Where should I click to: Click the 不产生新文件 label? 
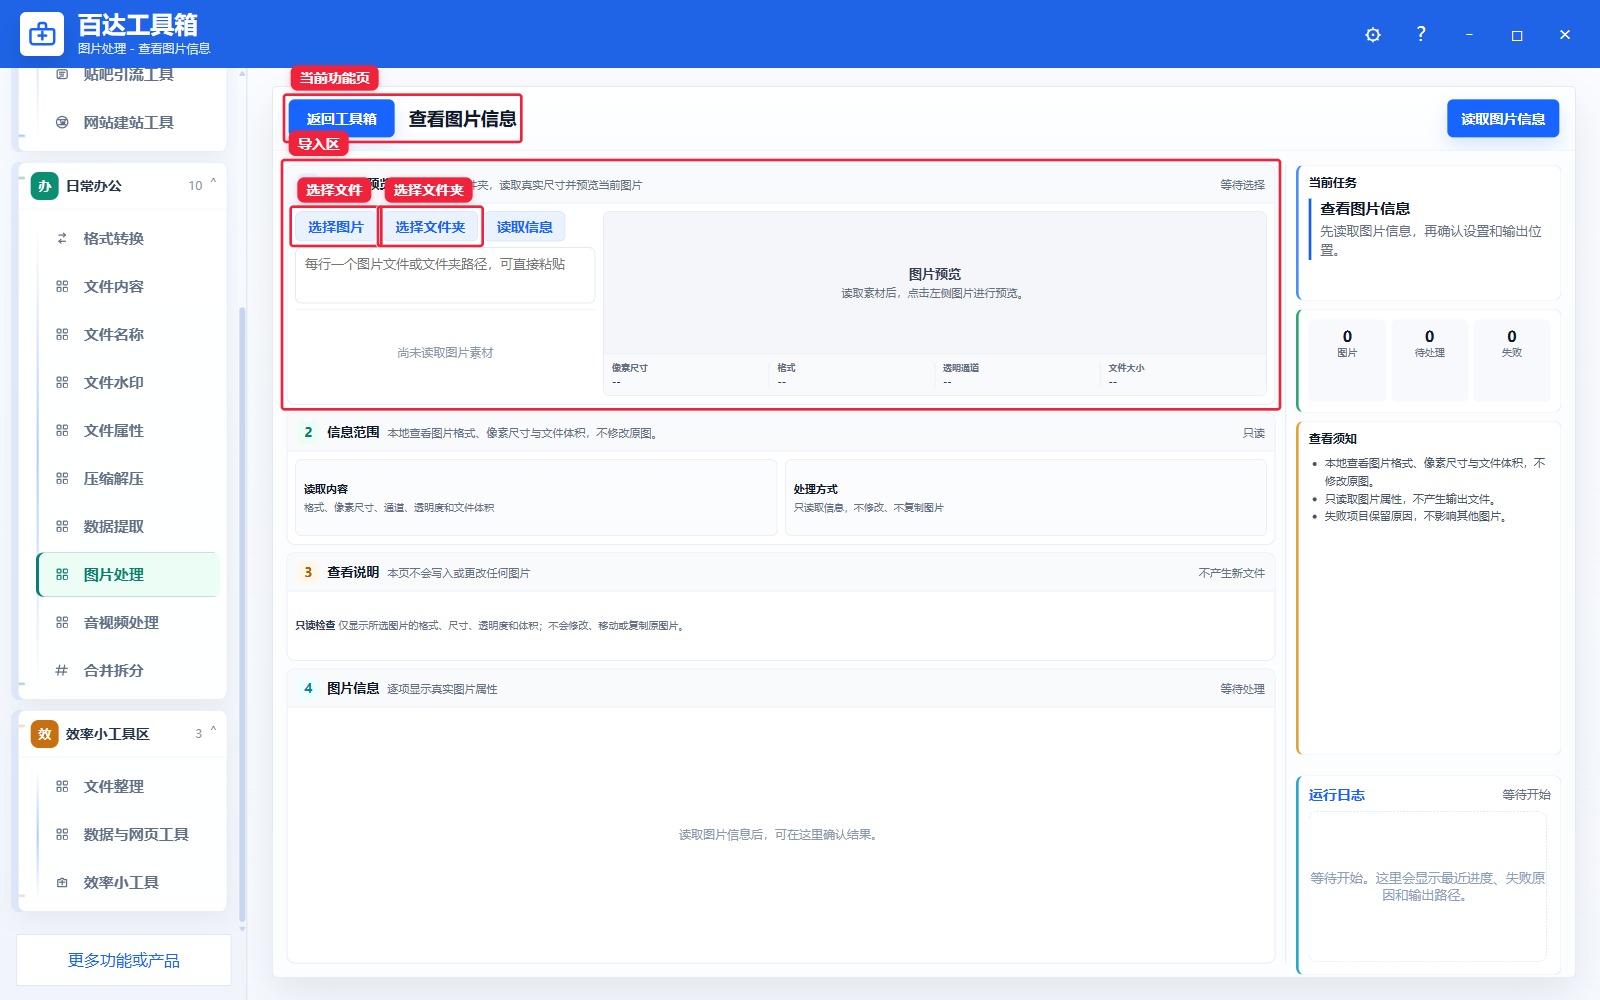[x=1232, y=573]
